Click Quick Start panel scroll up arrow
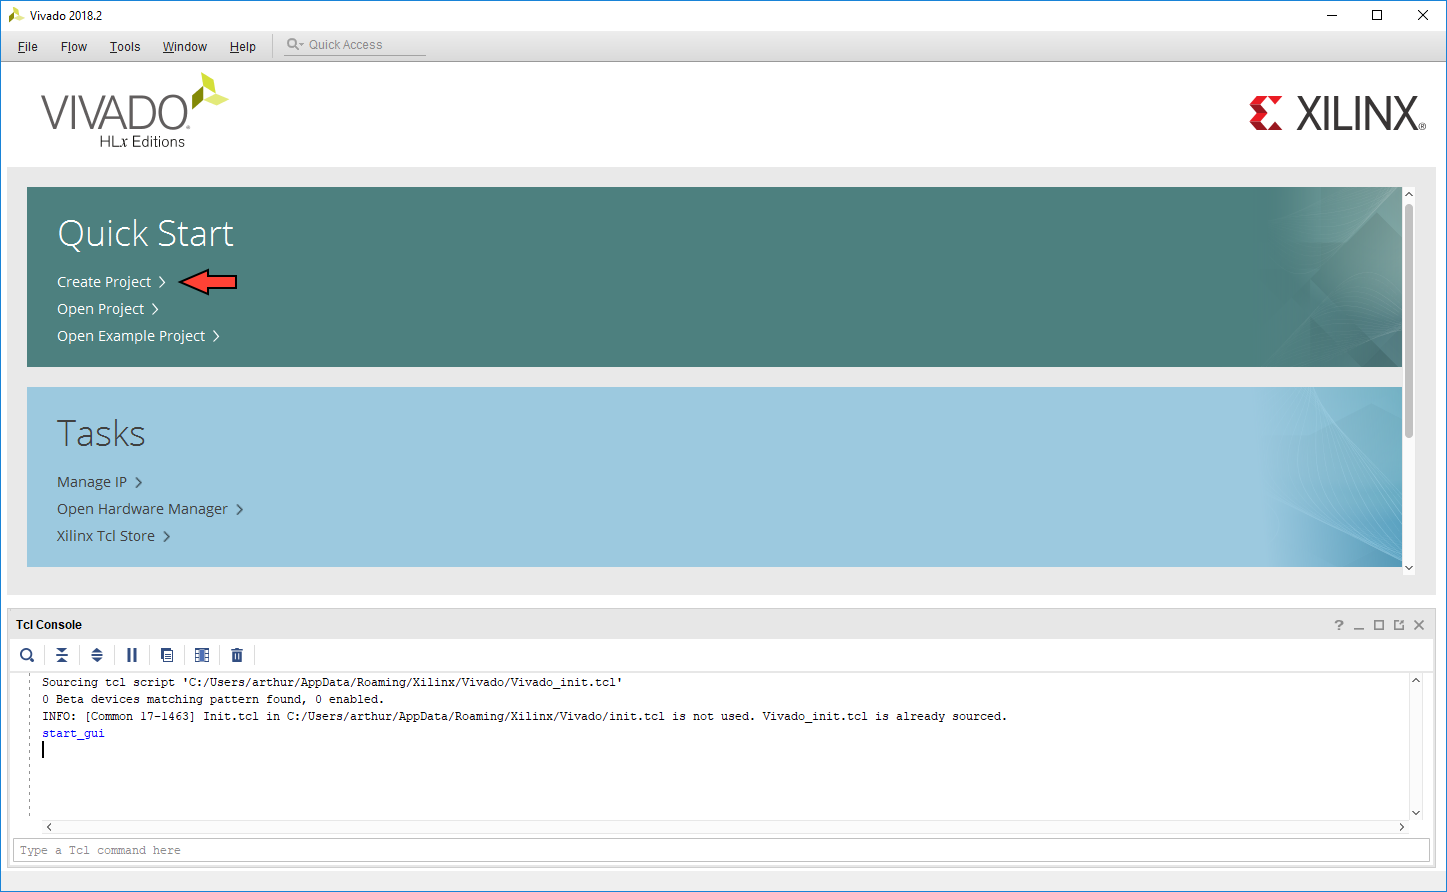The width and height of the screenshot is (1447, 892). 1409,194
